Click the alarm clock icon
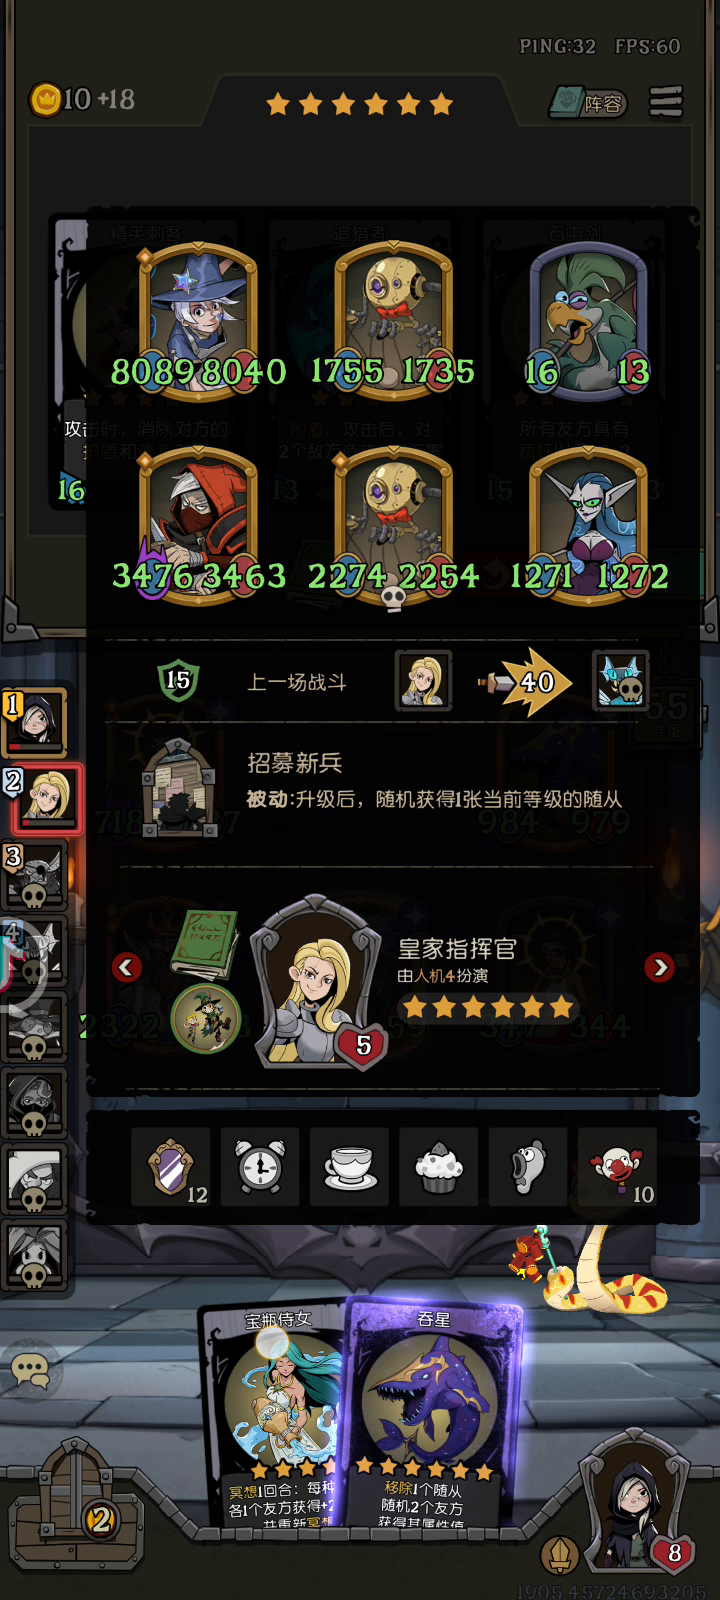 pyautogui.click(x=260, y=1166)
